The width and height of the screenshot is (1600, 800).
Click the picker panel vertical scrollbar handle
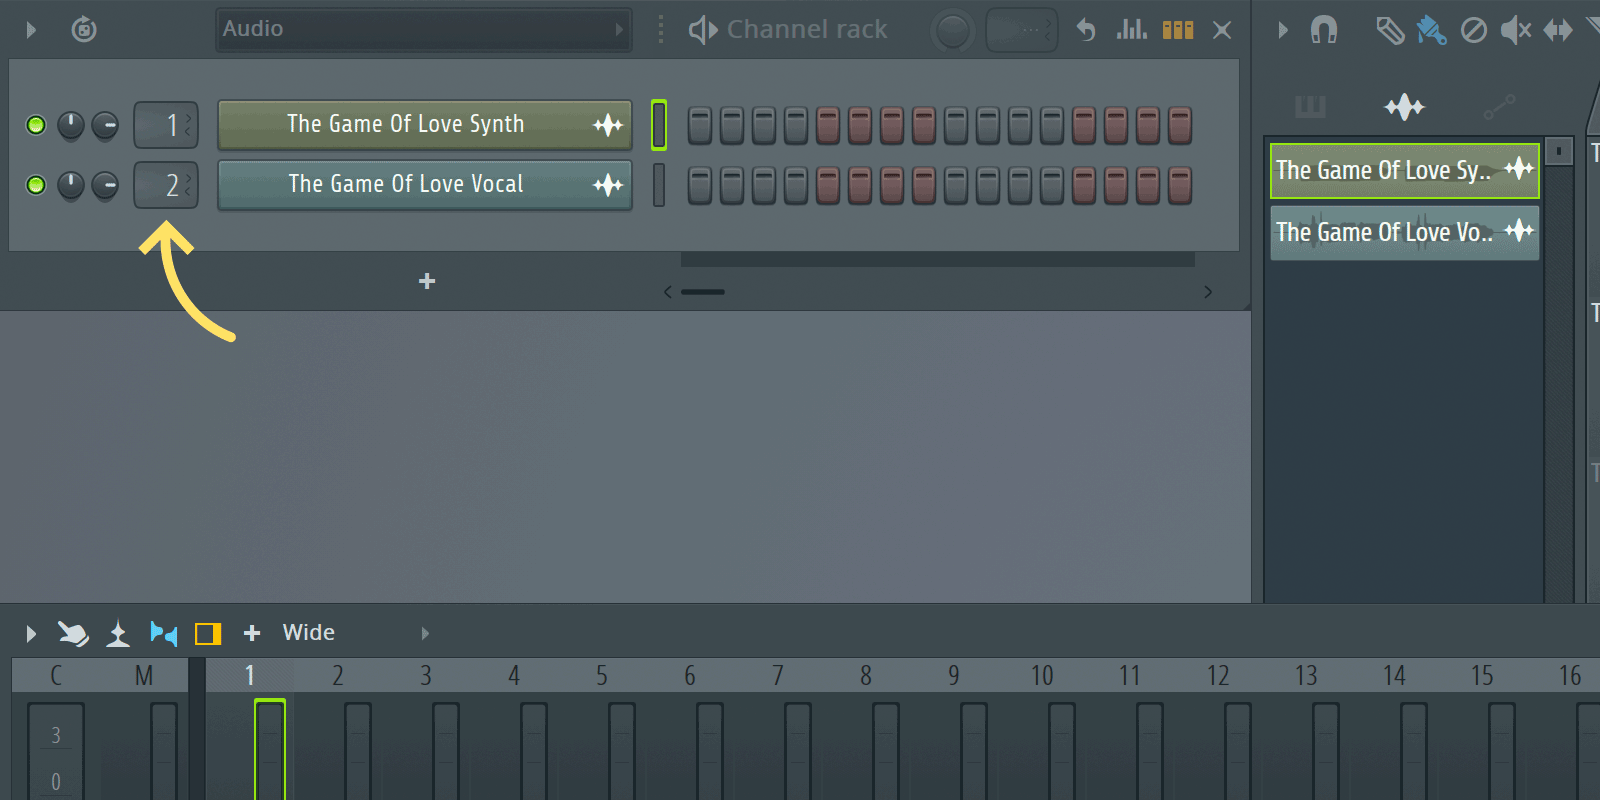coord(1559,151)
